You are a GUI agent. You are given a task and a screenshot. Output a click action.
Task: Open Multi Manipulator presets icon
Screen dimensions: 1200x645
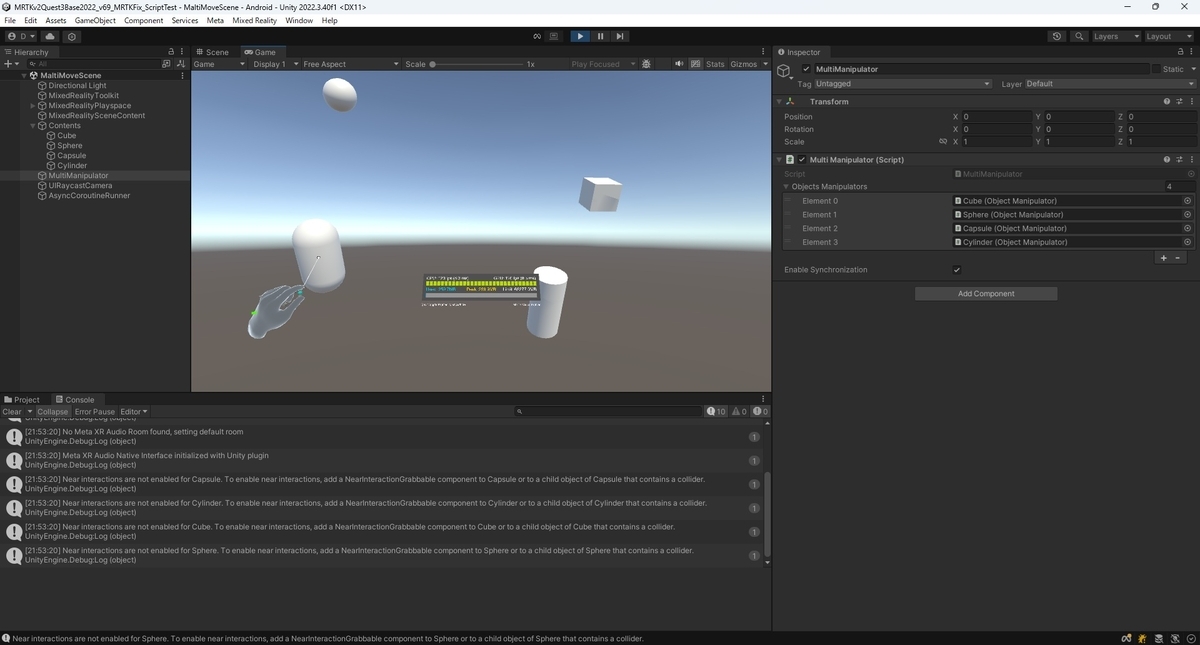coord(1179,159)
